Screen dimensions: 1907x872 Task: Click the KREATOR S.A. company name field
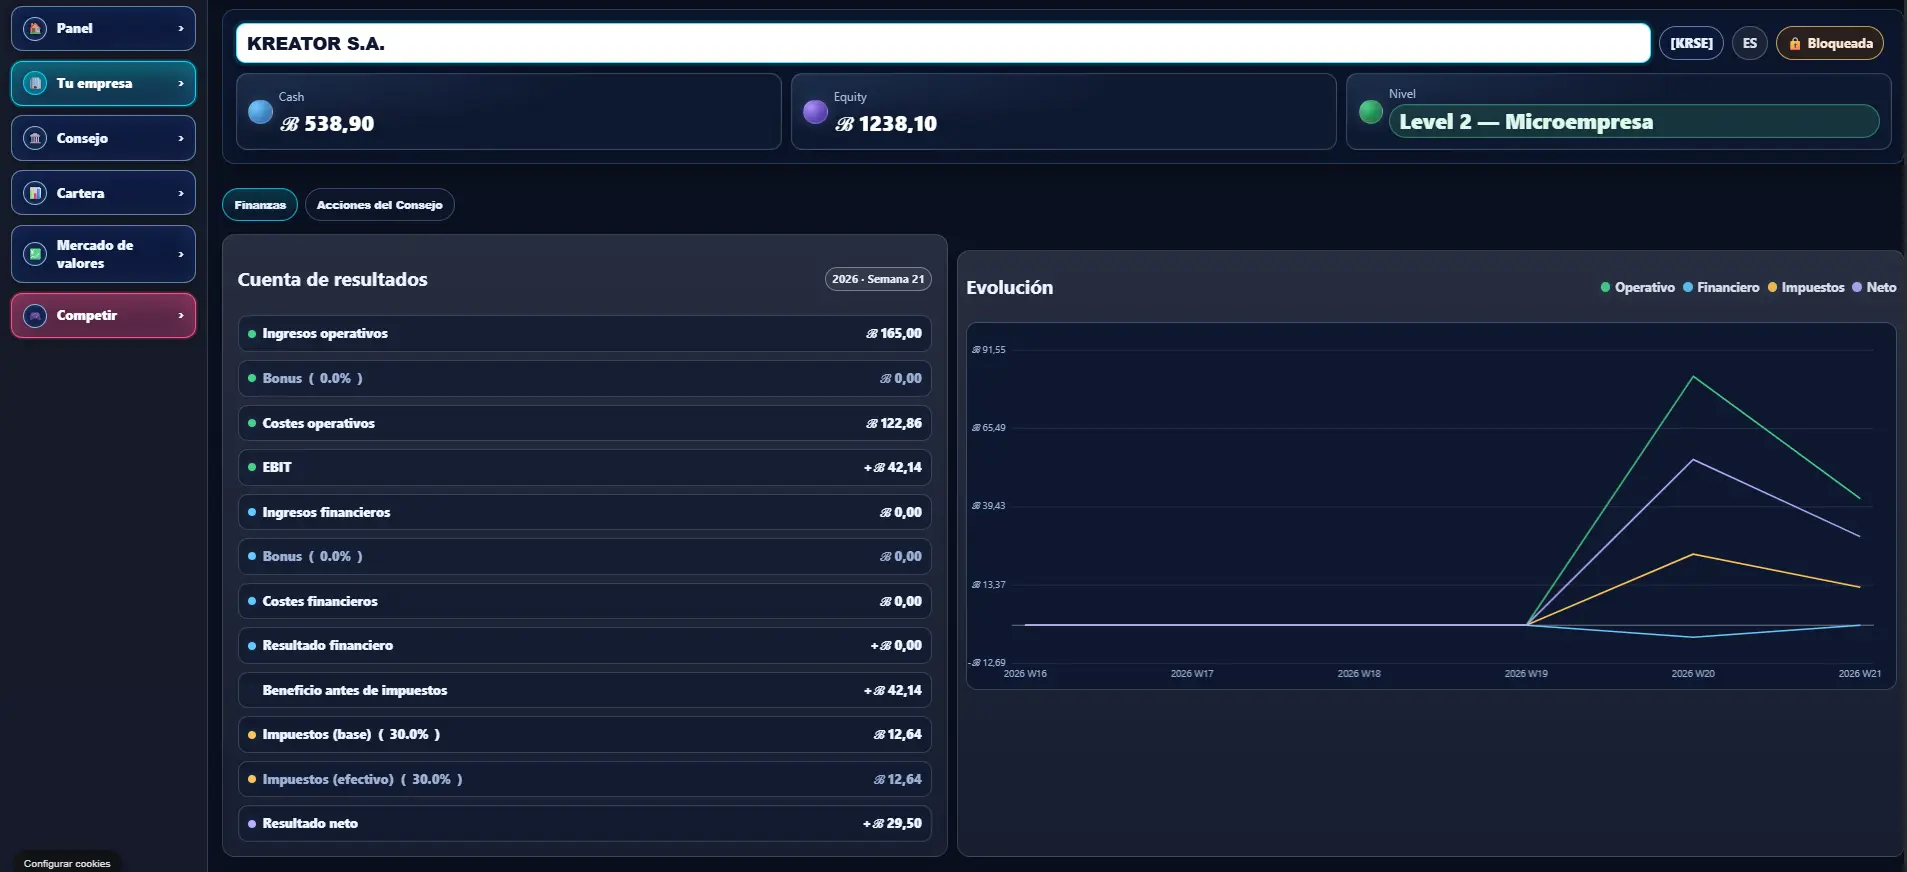click(943, 44)
